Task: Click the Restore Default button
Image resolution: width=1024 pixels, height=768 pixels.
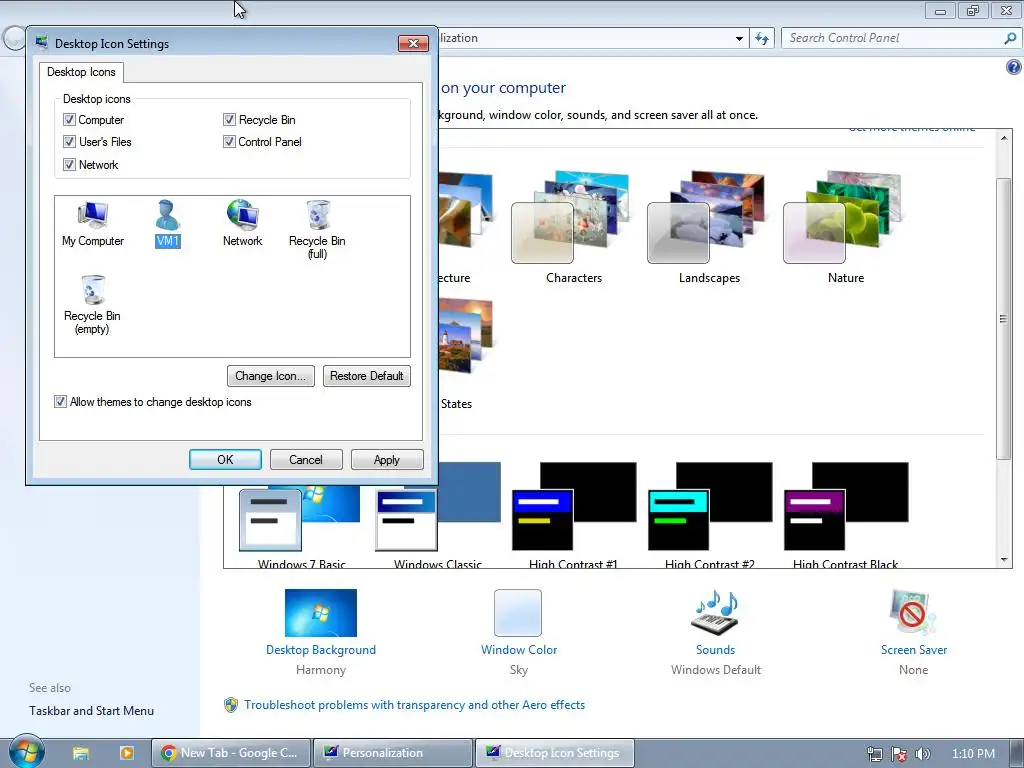Action: coord(366,376)
